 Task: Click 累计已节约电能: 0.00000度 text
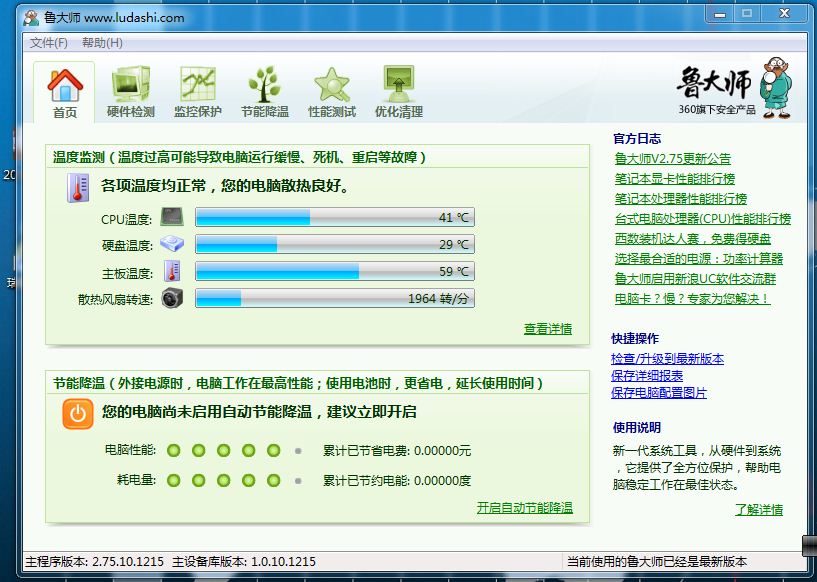coord(397,480)
